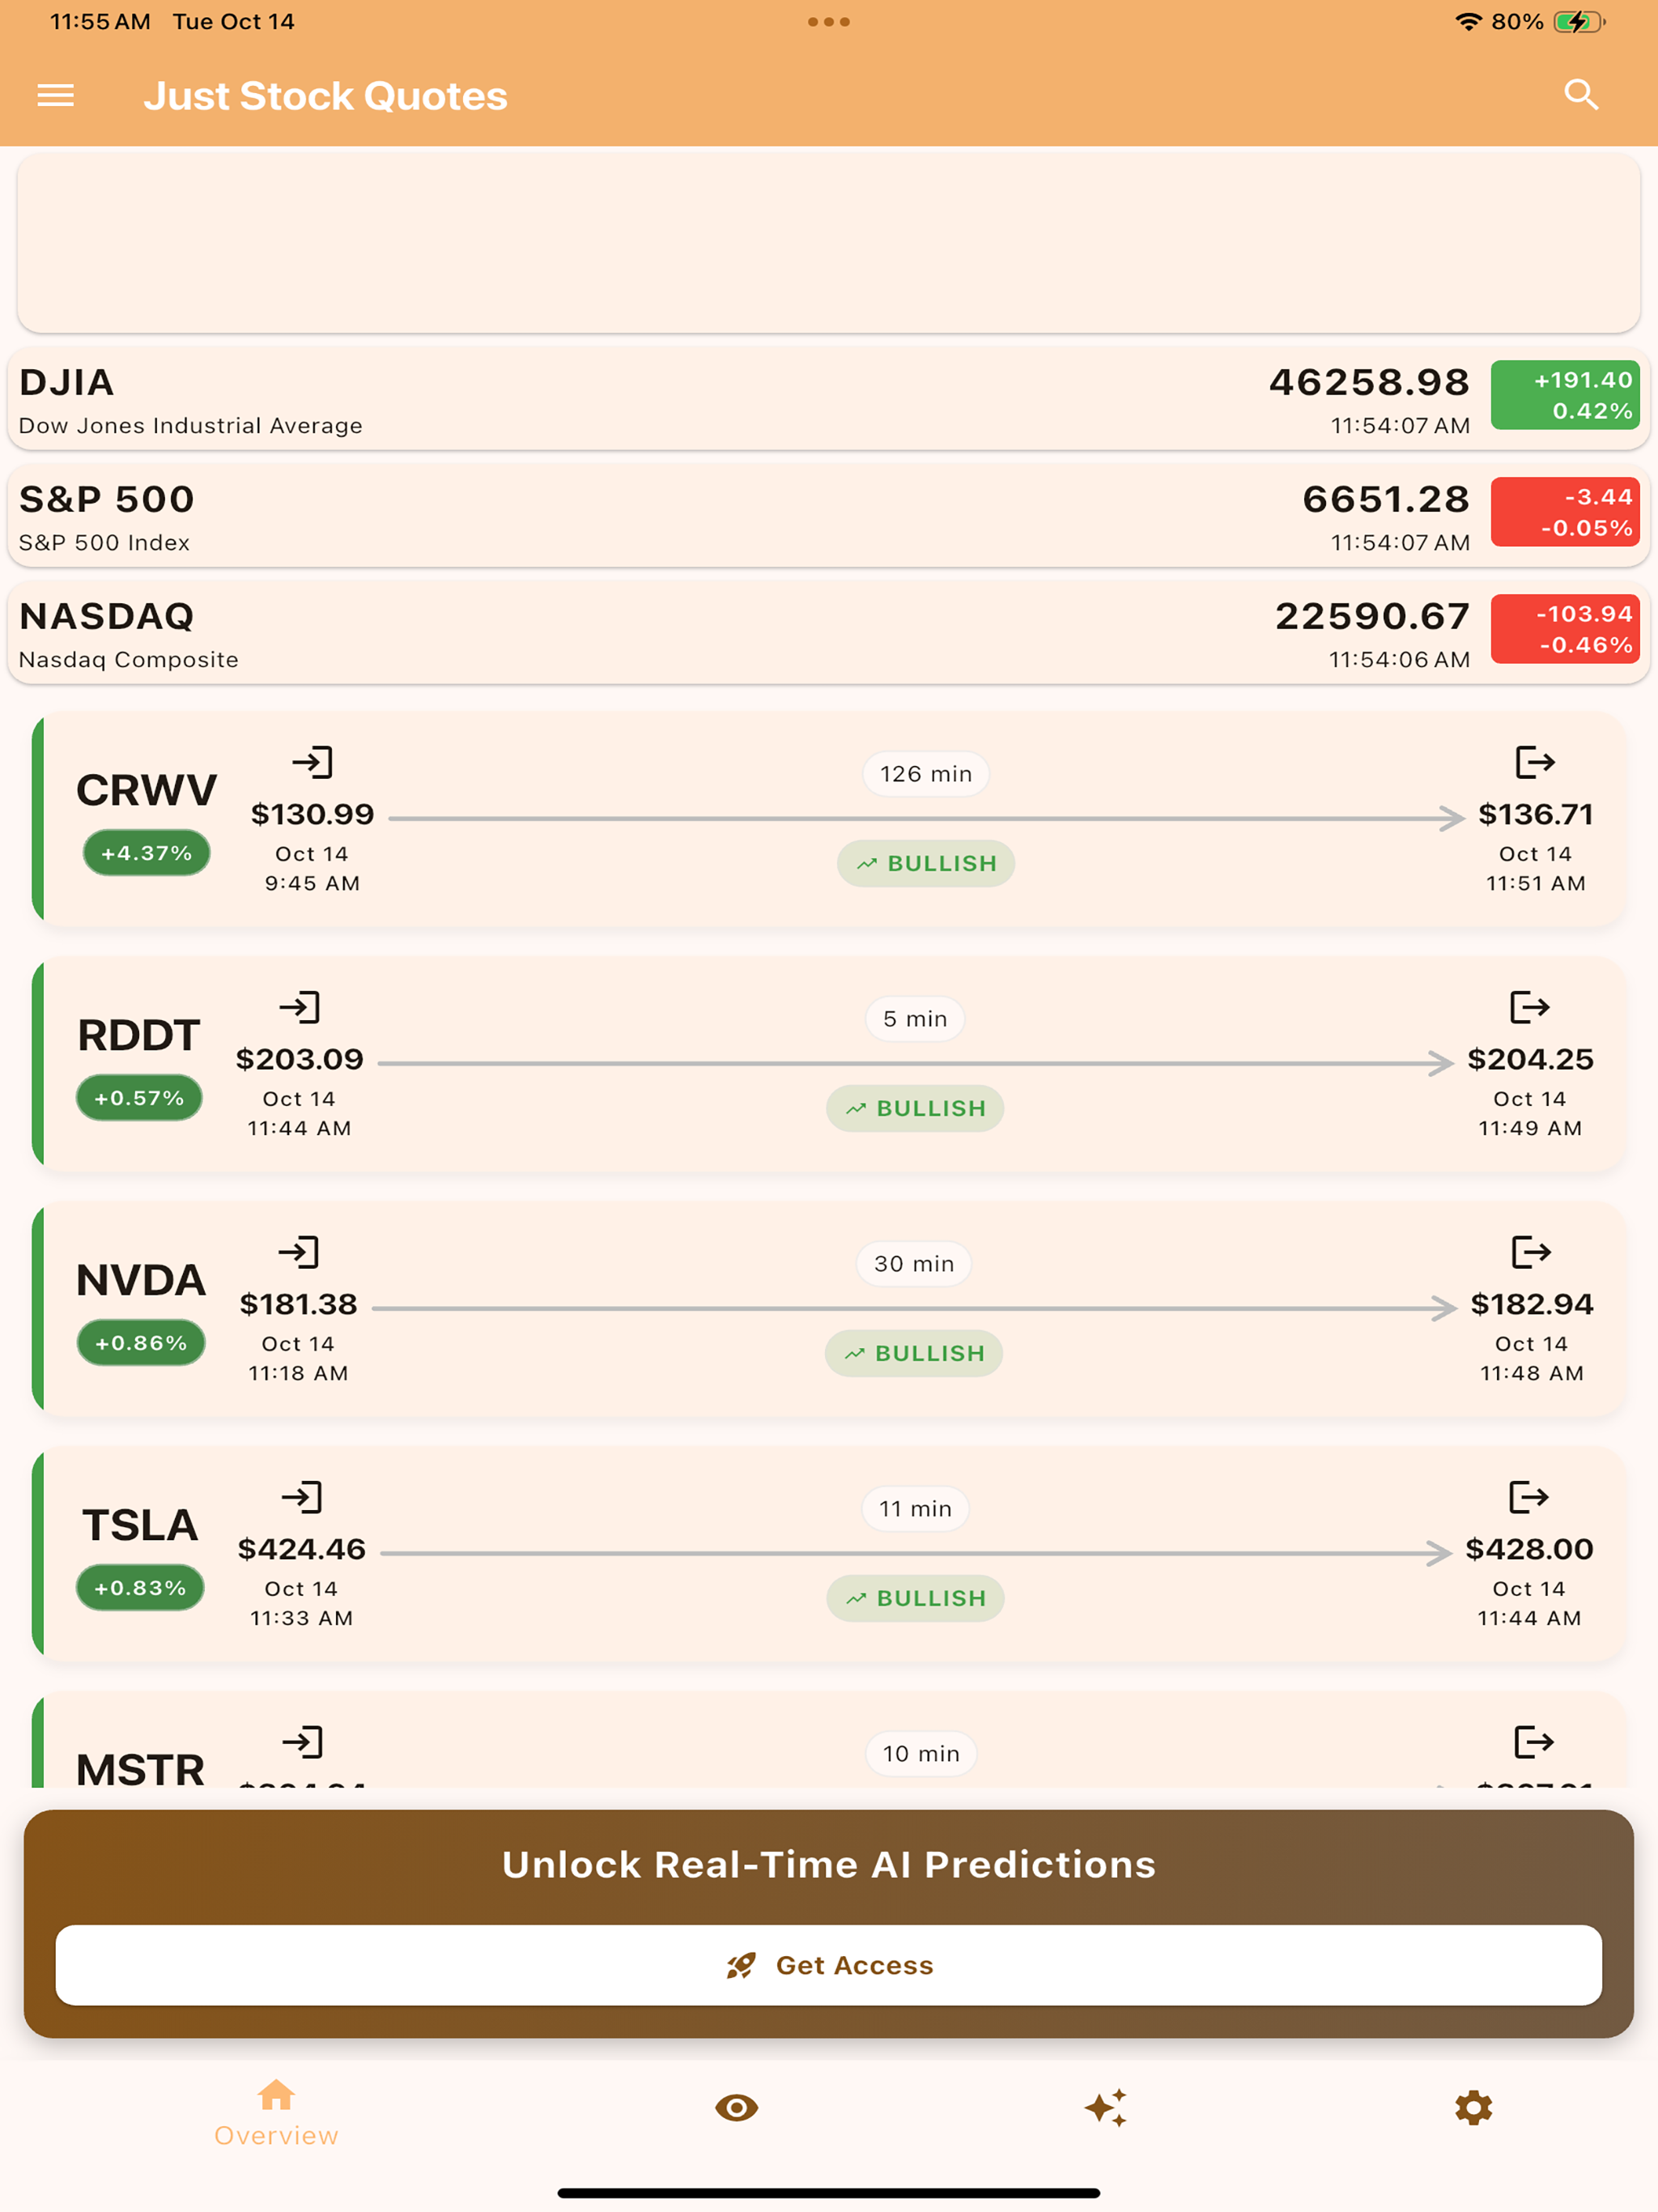Tap NVDA entry price $181.38

pos(298,1304)
